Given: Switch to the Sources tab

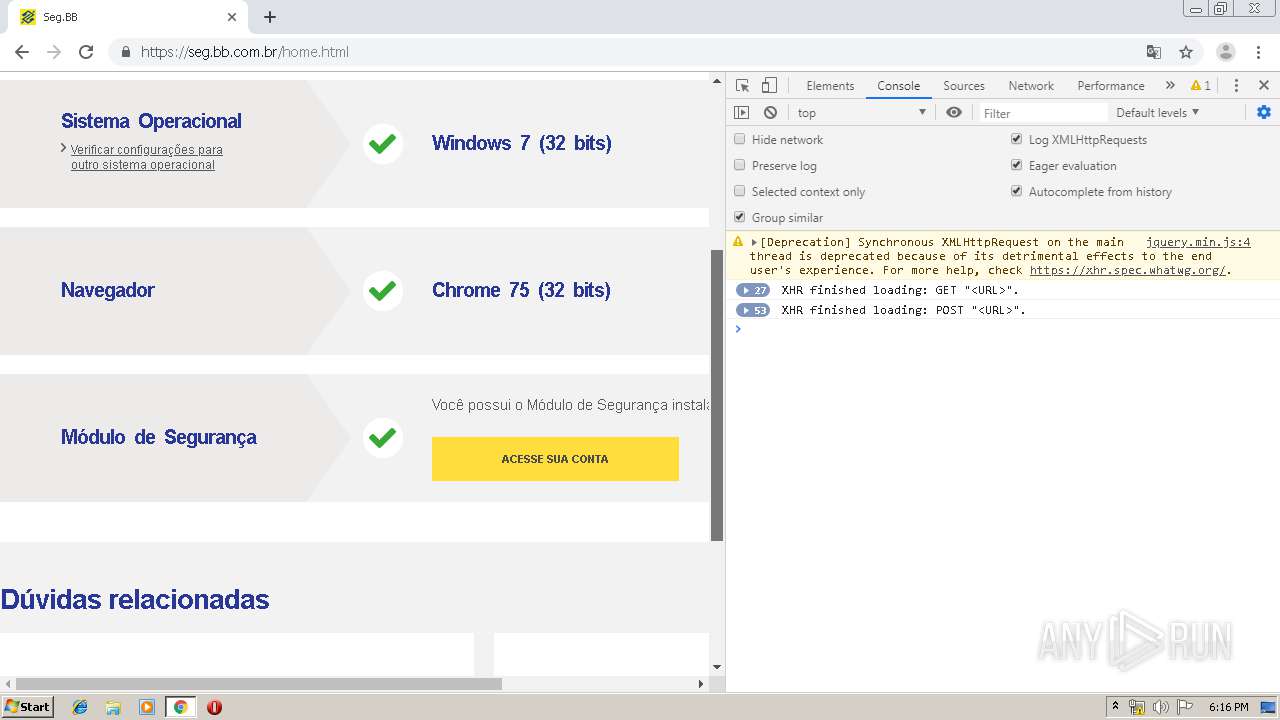Looking at the screenshot, I should (x=964, y=86).
